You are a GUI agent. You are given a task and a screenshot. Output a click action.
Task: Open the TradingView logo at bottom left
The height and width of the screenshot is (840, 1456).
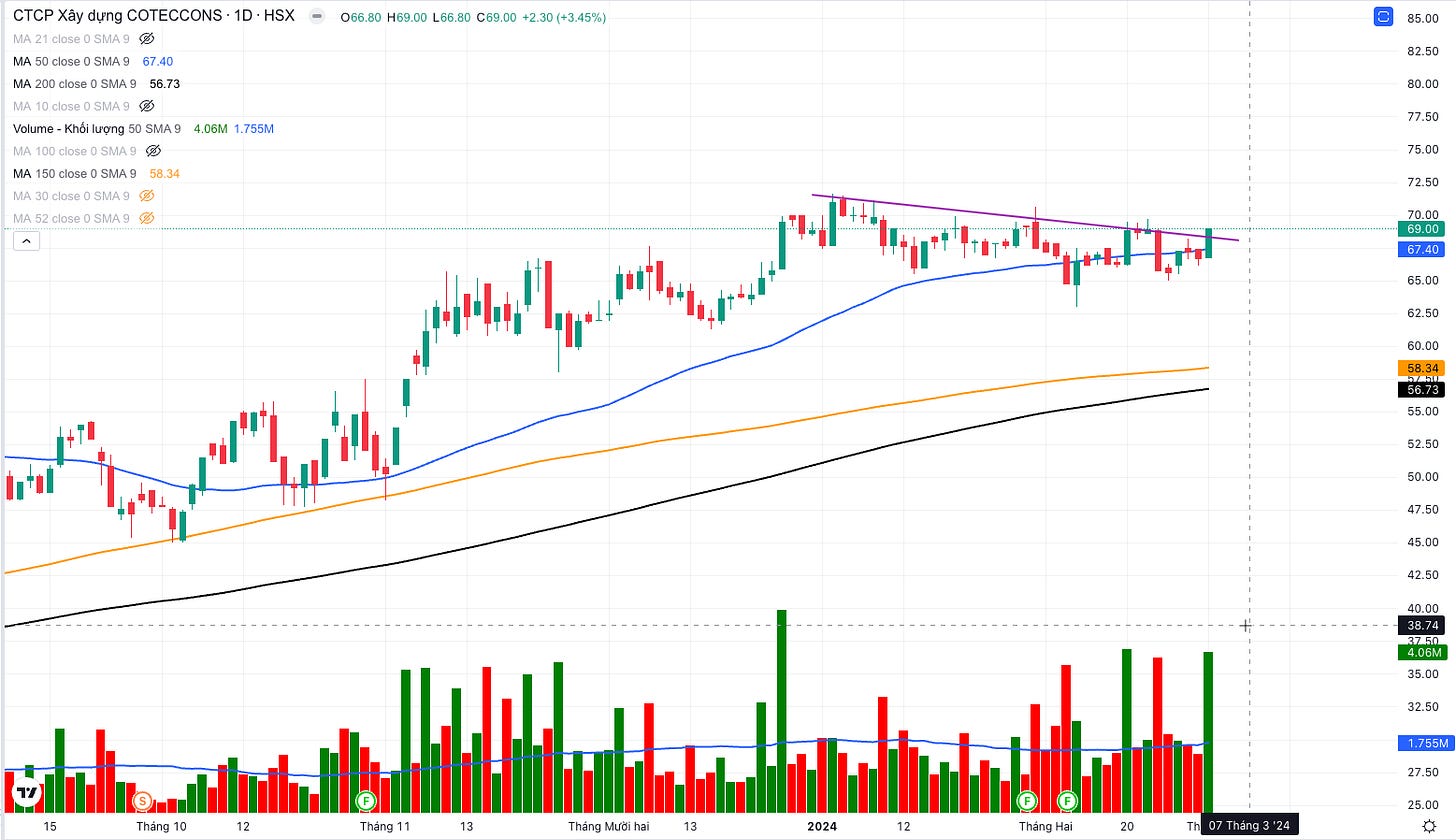[26, 794]
